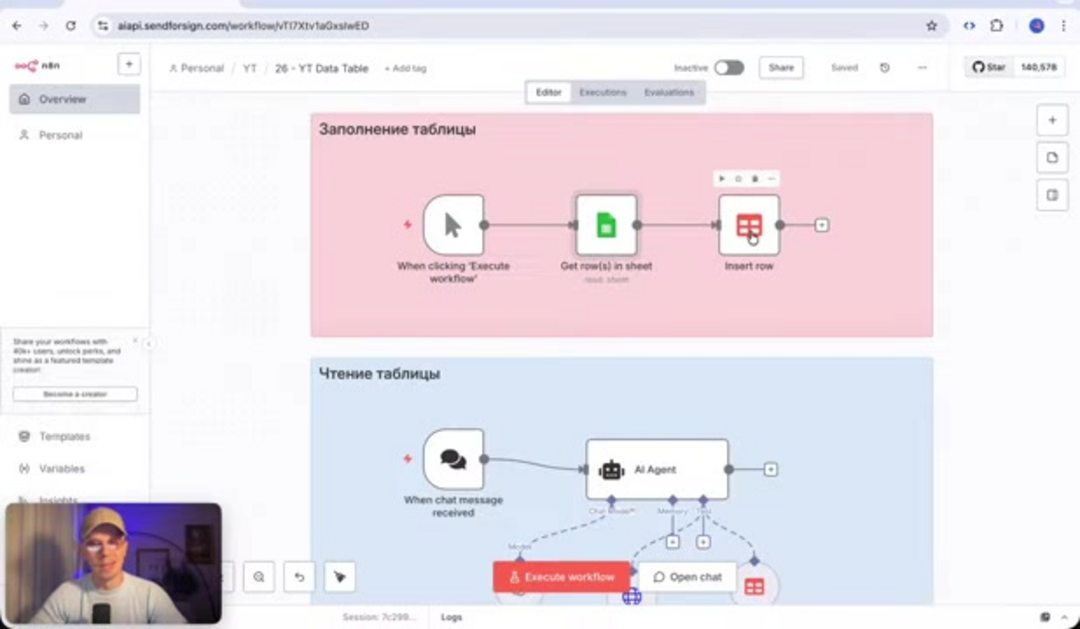Open the Insert row data table node

point(748,225)
